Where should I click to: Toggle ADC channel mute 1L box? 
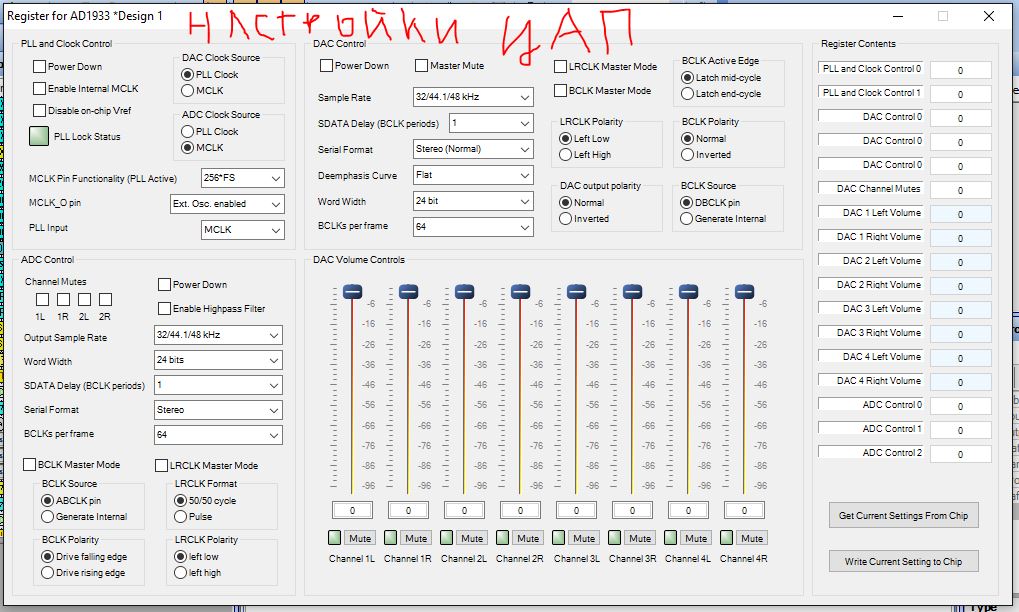point(42,299)
